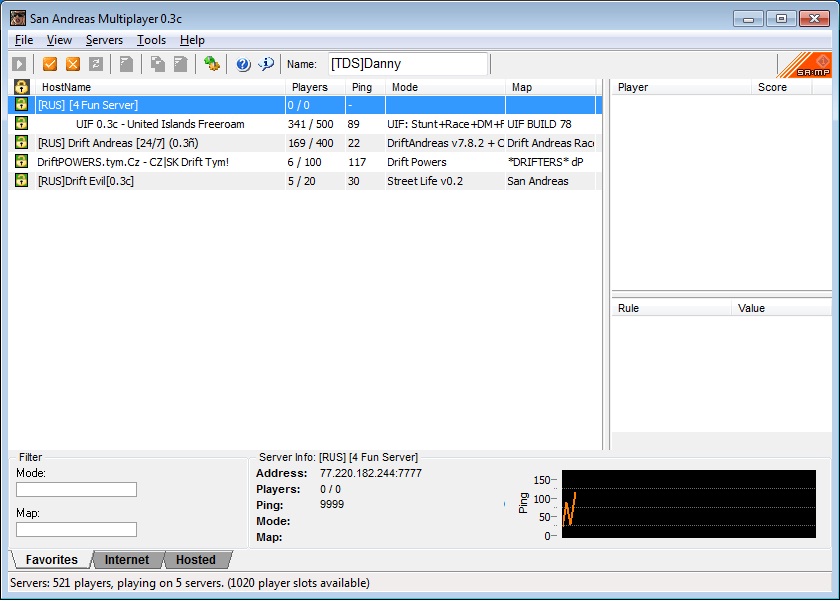Click lock icon of DriftPOWERS.tym.Cz row
The width and height of the screenshot is (840, 601).
pos(21,161)
